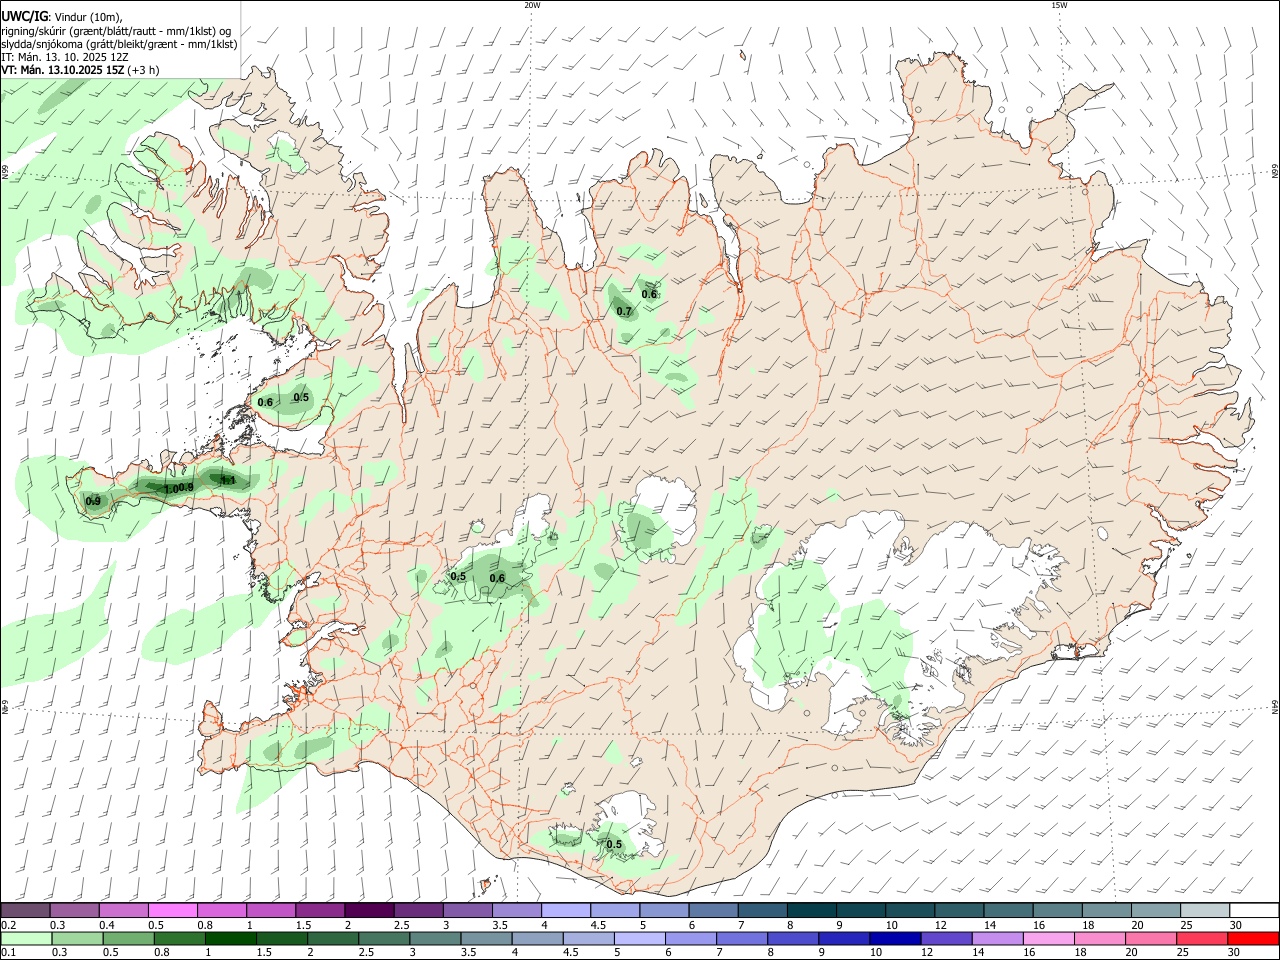Click the bright red swatch labeled 30 in the bottom legend row
Image resolution: width=1280 pixels, height=960 pixels.
click(x=1253, y=938)
